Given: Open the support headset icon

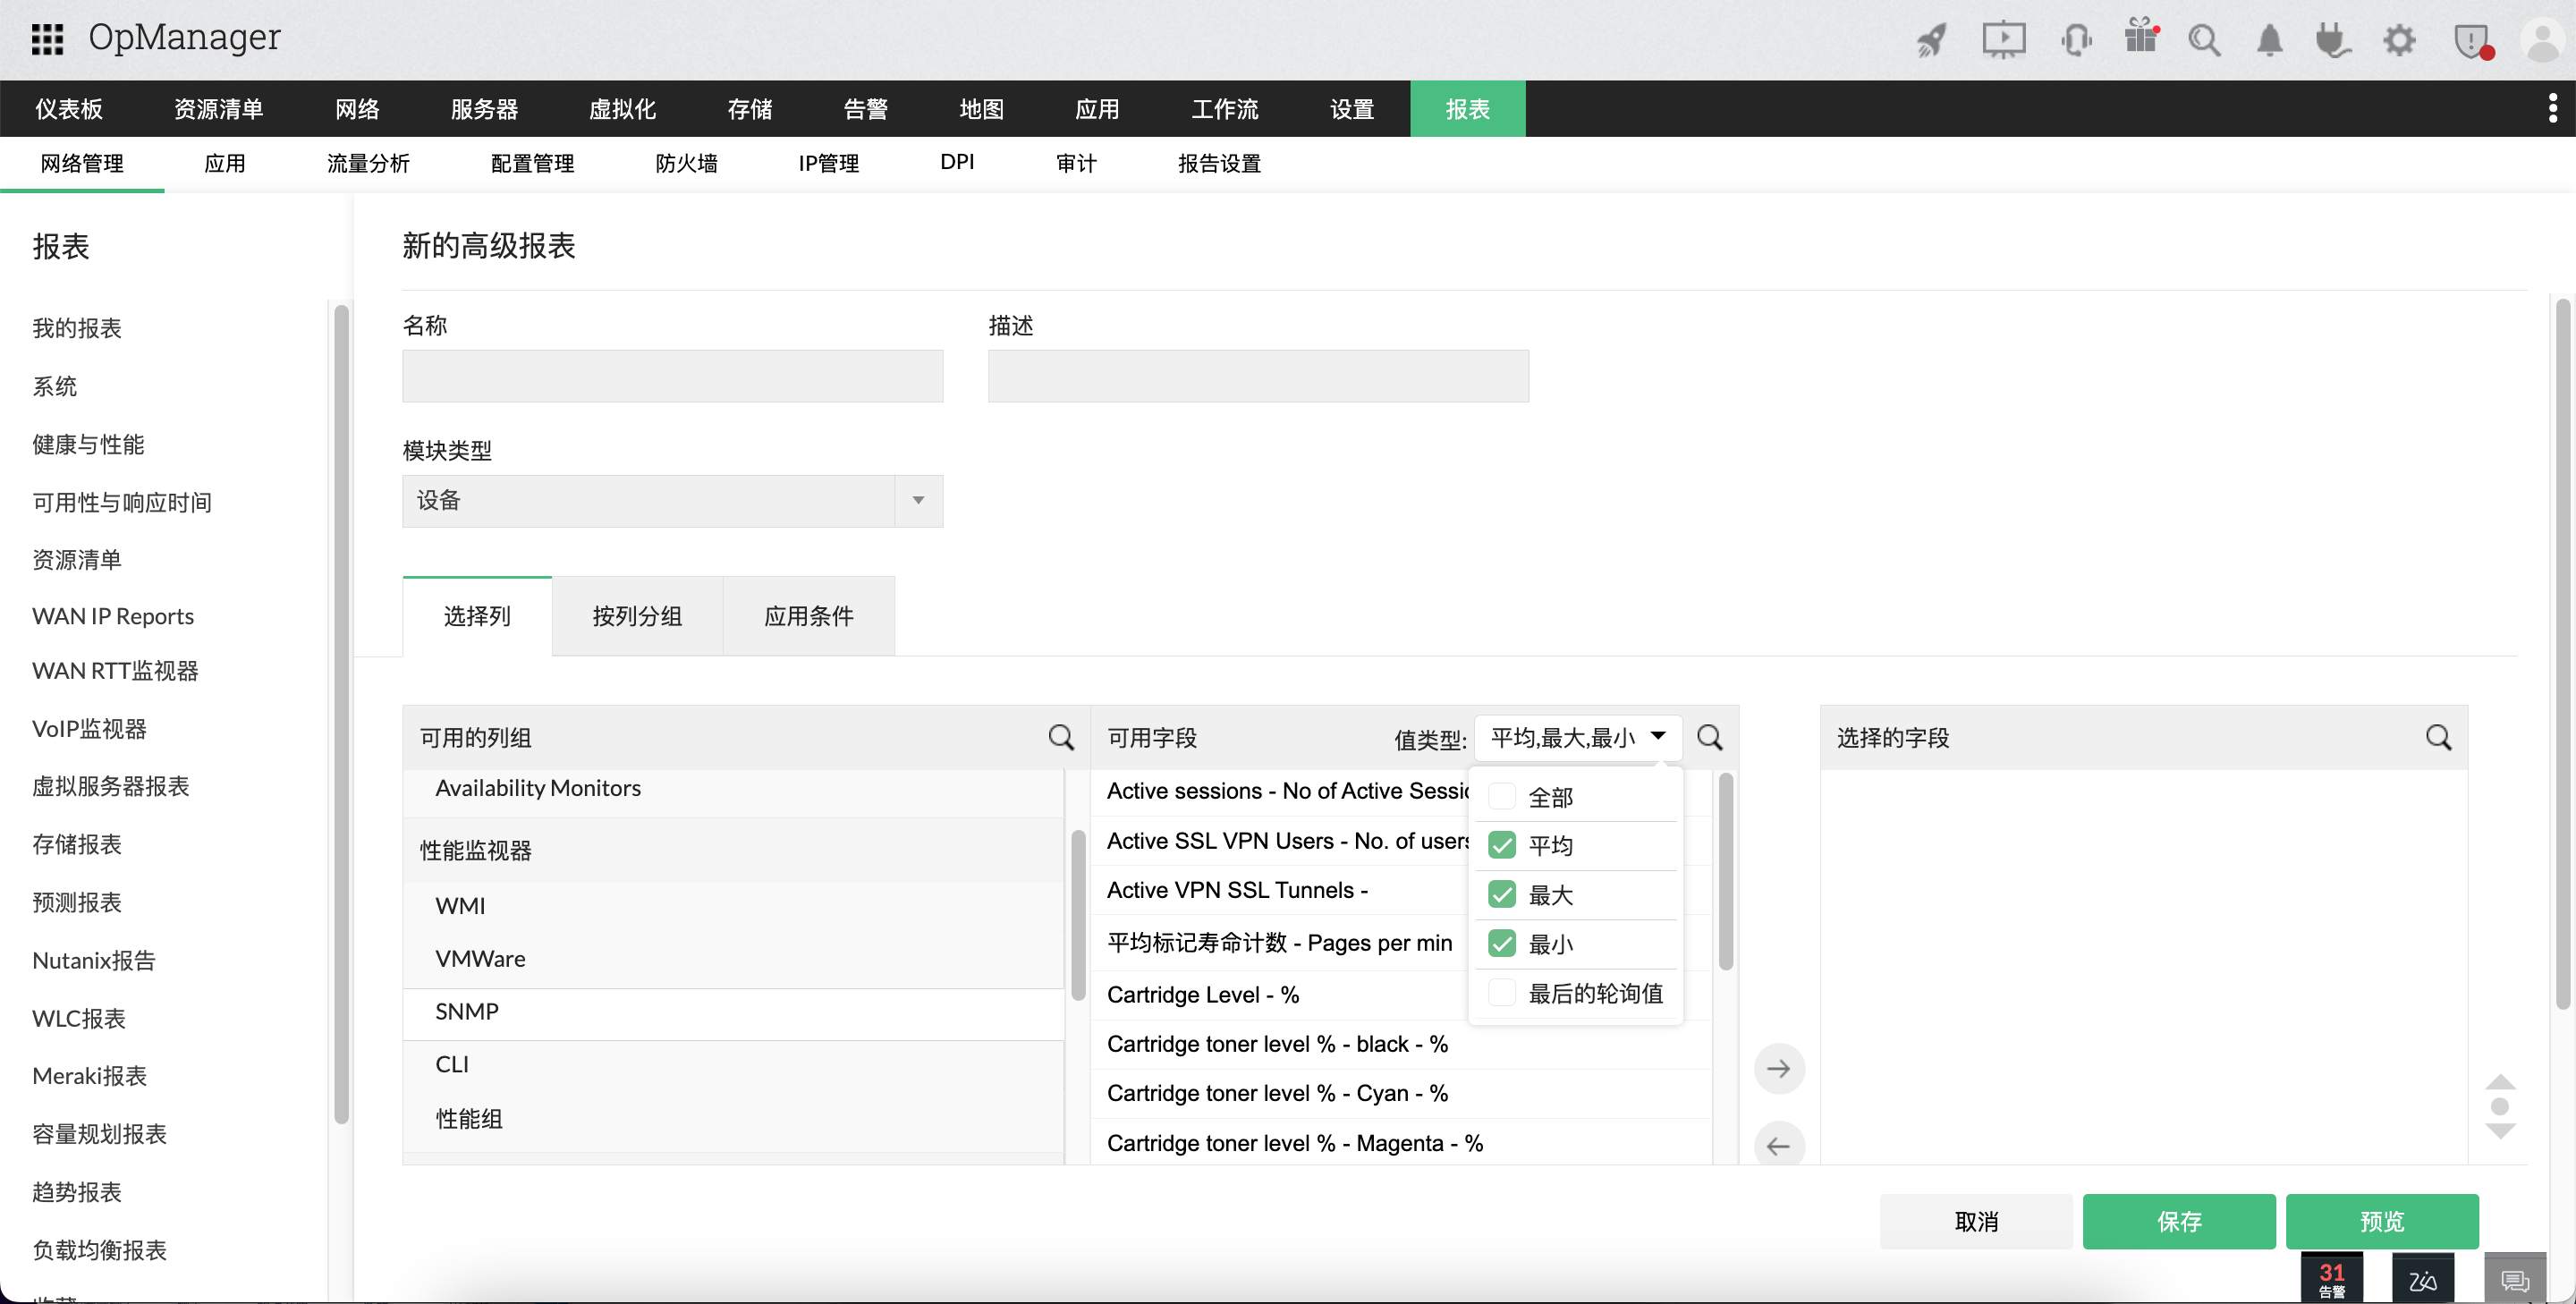Looking at the screenshot, I should pos(2075,40).
